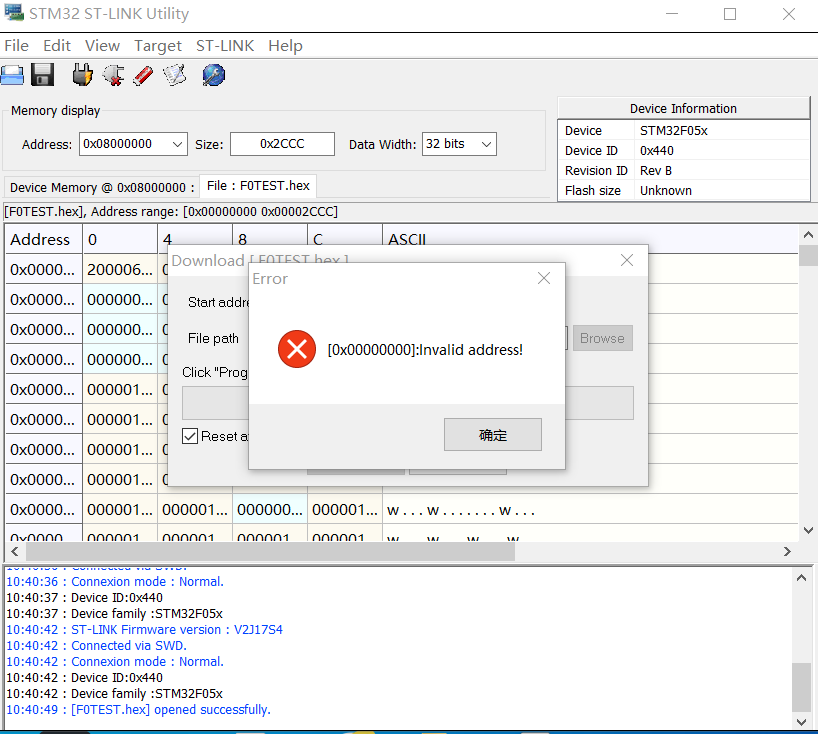Click the 10:40:37 Device ID:0x440 log entry
The image size is (818, 734).
click(85, 597)
